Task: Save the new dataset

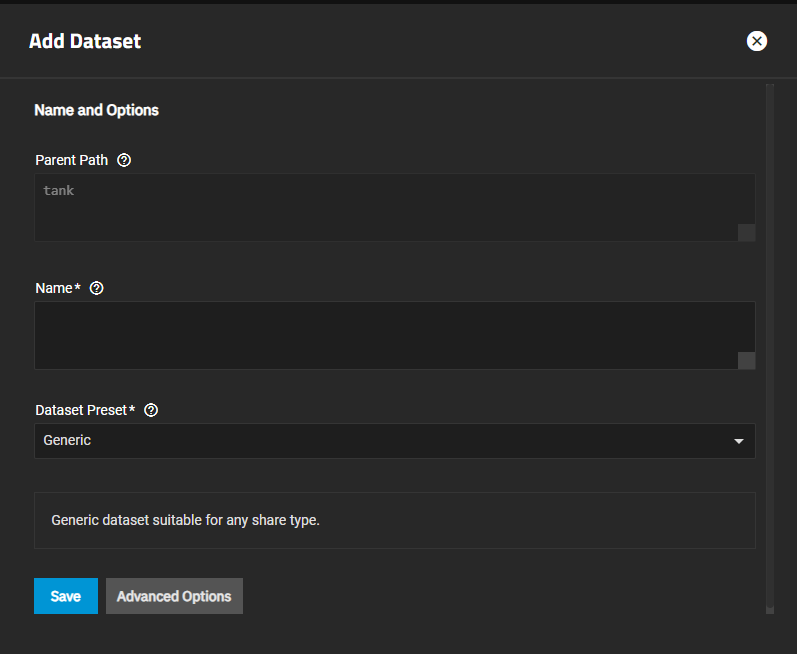Action: tap(65, 596)
